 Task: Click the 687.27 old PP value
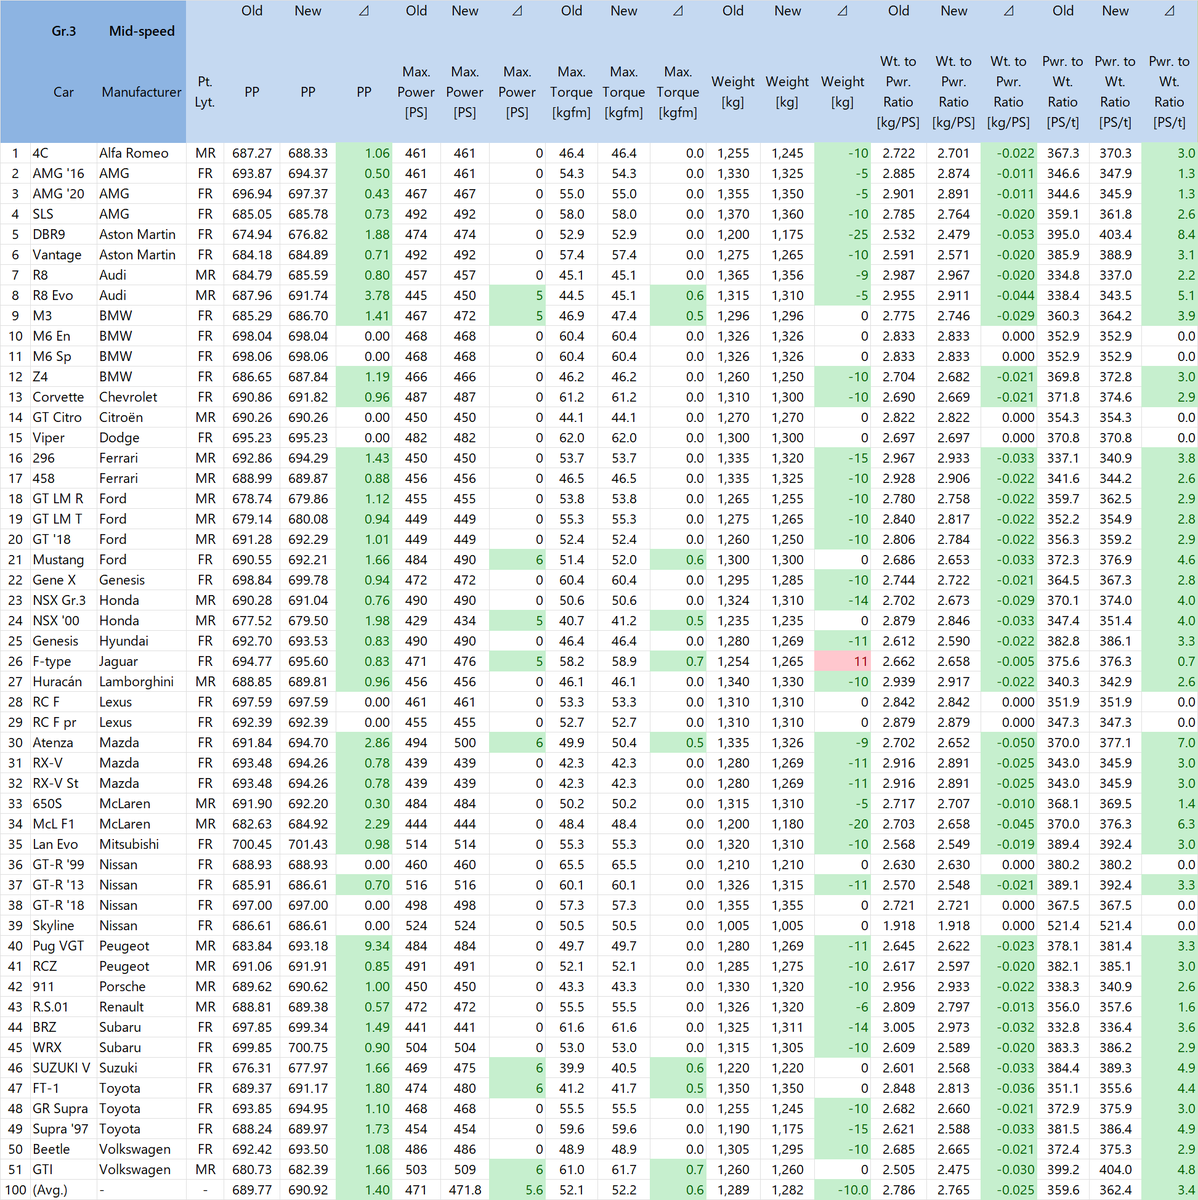[252, 153]
